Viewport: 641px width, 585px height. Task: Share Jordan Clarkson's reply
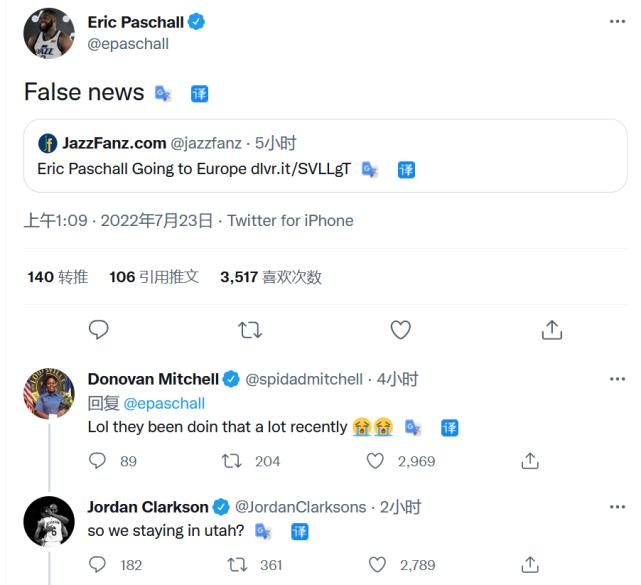click(x=531, y=565)
